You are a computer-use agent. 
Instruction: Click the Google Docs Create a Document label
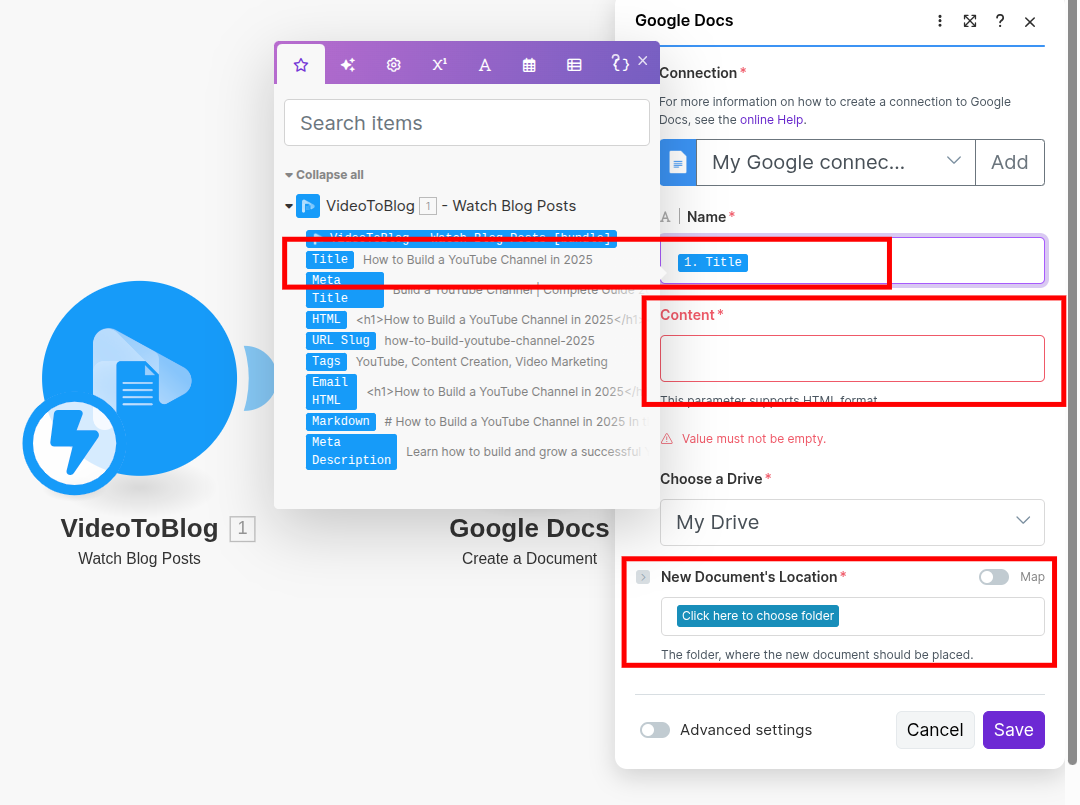[x=529, y=558]
